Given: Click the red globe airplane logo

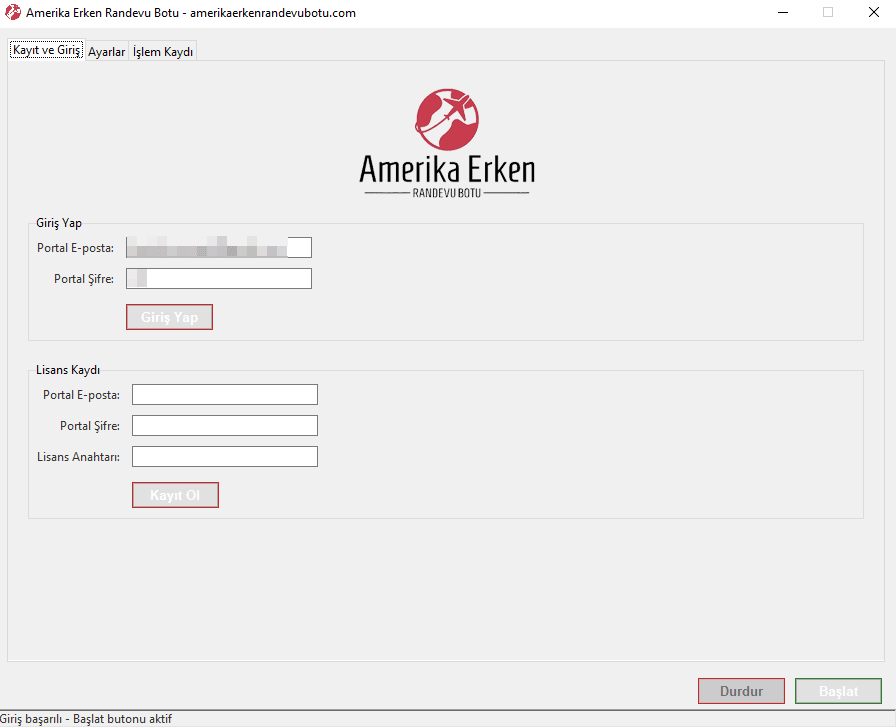Looking at the screenshot, I should (447, 120).
